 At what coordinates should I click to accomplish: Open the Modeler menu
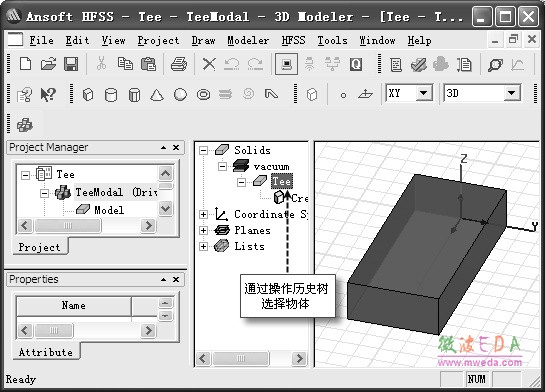click(x=248, y=41)
